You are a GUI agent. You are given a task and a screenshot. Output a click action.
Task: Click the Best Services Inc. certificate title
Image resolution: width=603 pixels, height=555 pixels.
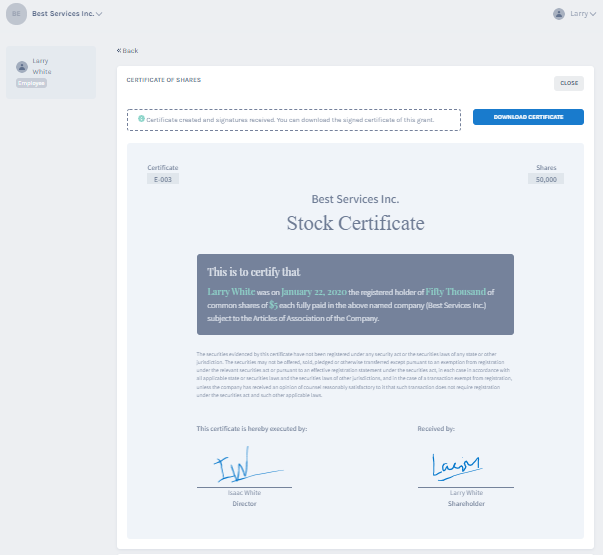(x=355, y=199)
